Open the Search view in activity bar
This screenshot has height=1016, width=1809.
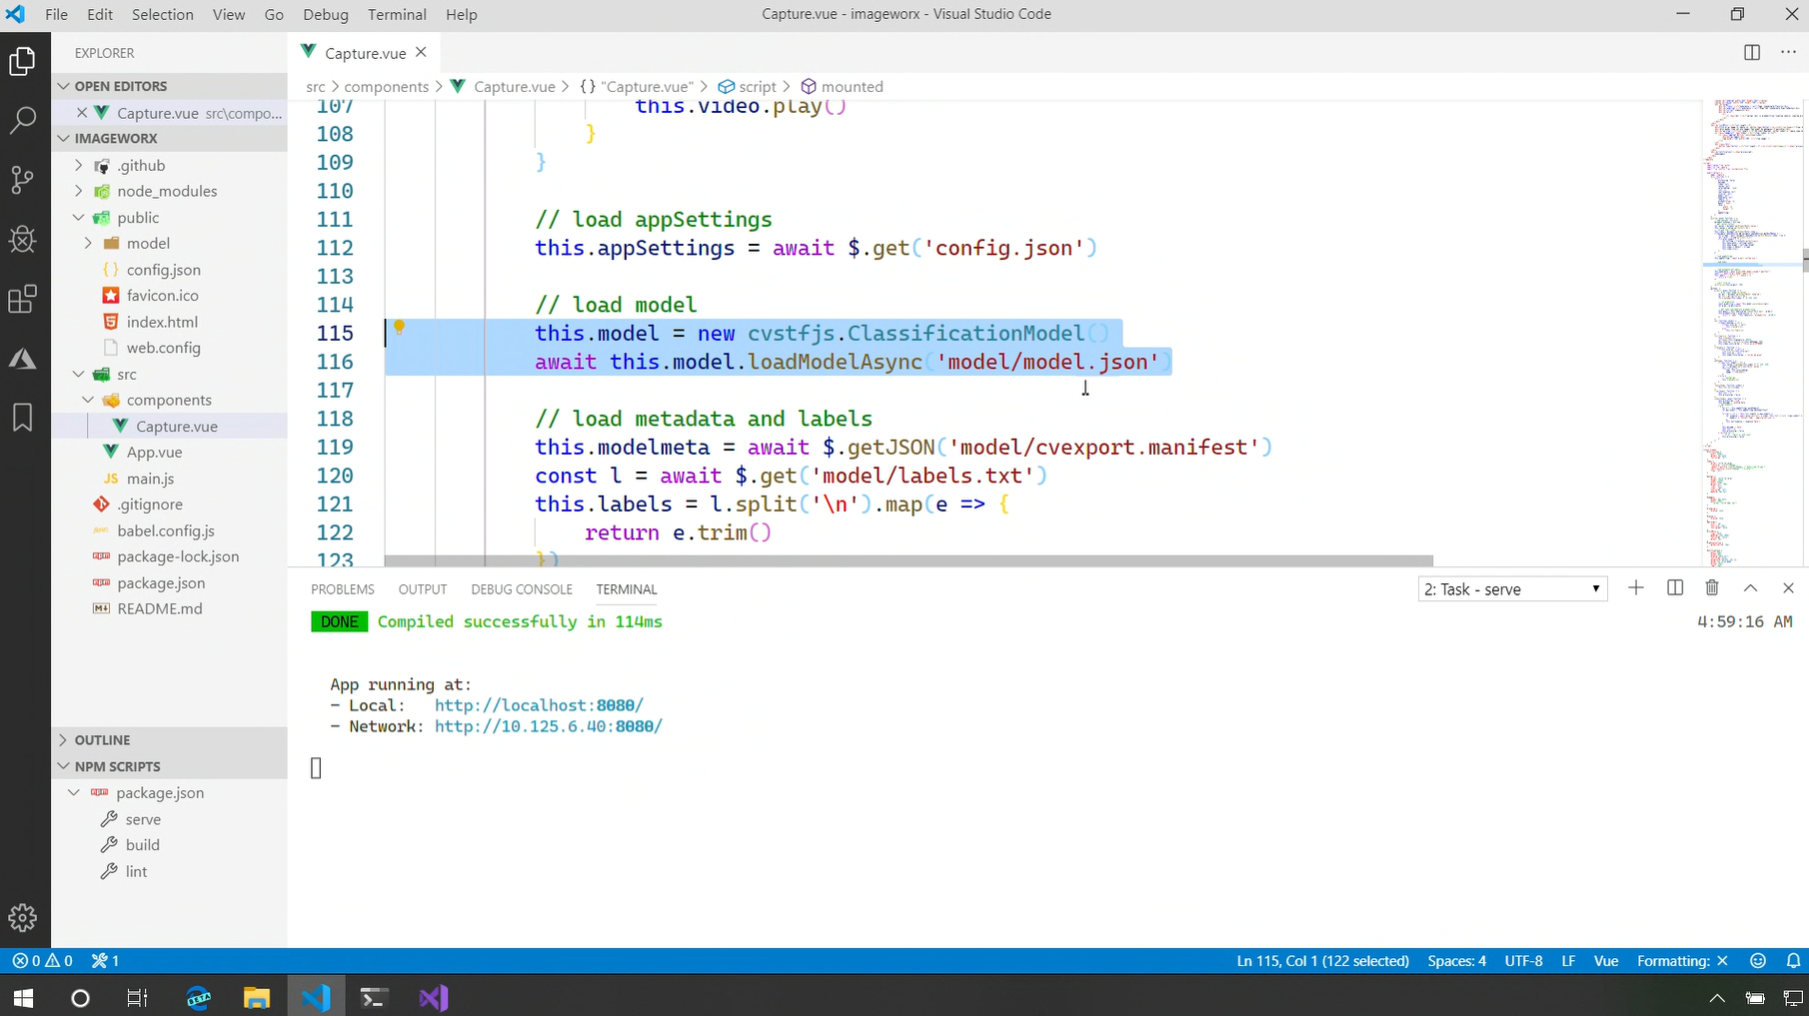coord(22,121)
